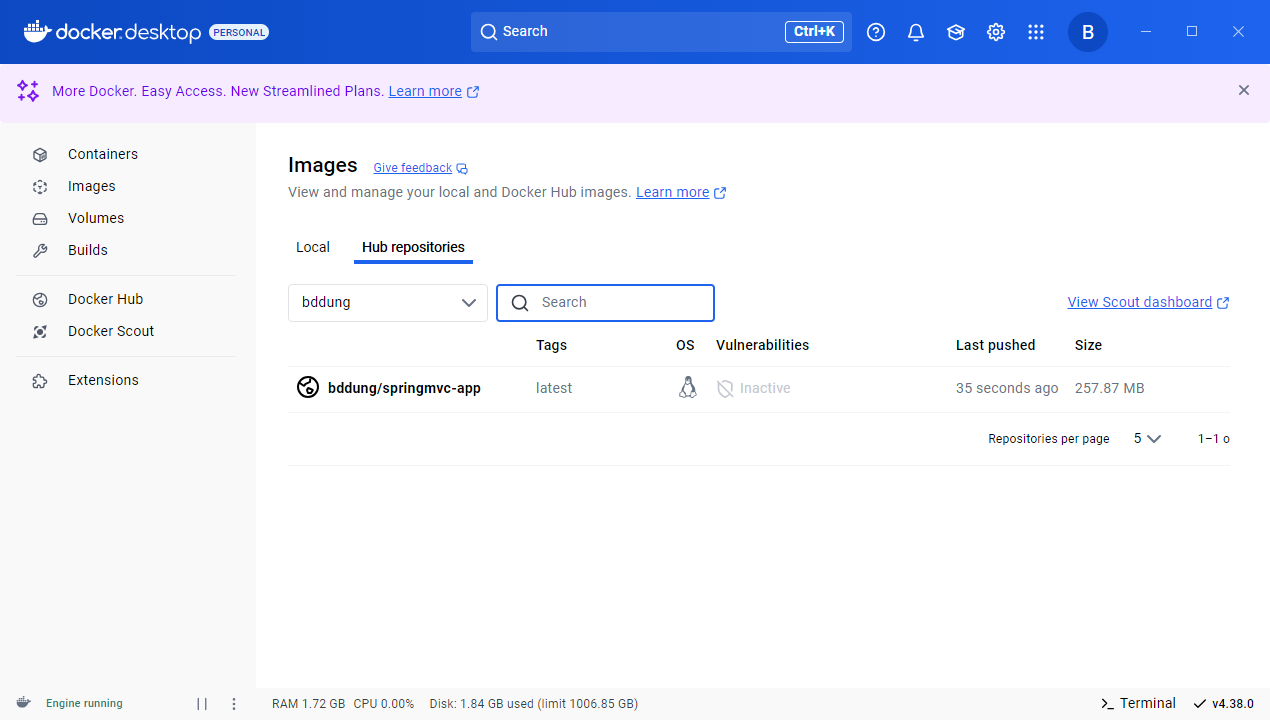Click the 35 seconds ago cell

point(1007,388)
